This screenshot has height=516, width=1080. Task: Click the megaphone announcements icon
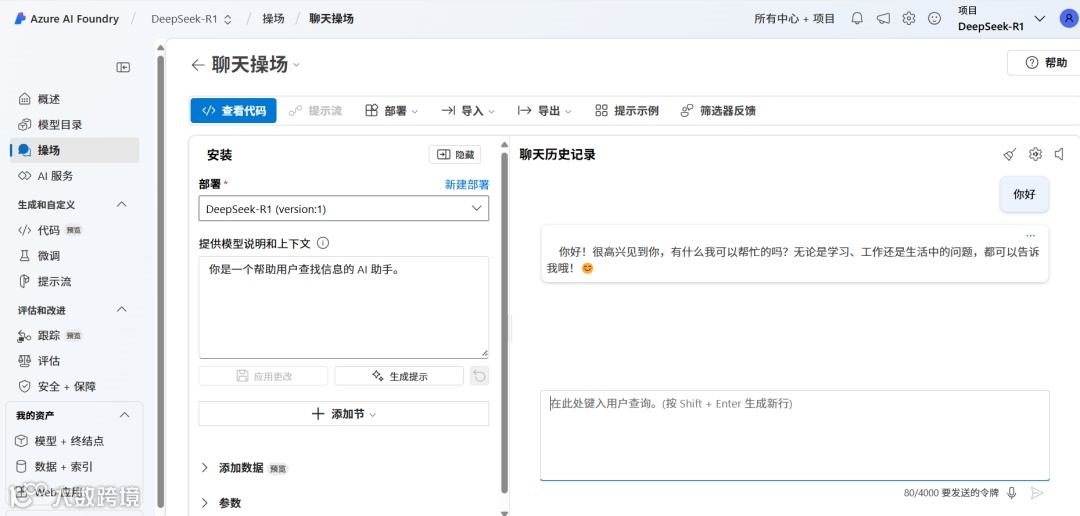click(x=883, y=19)
